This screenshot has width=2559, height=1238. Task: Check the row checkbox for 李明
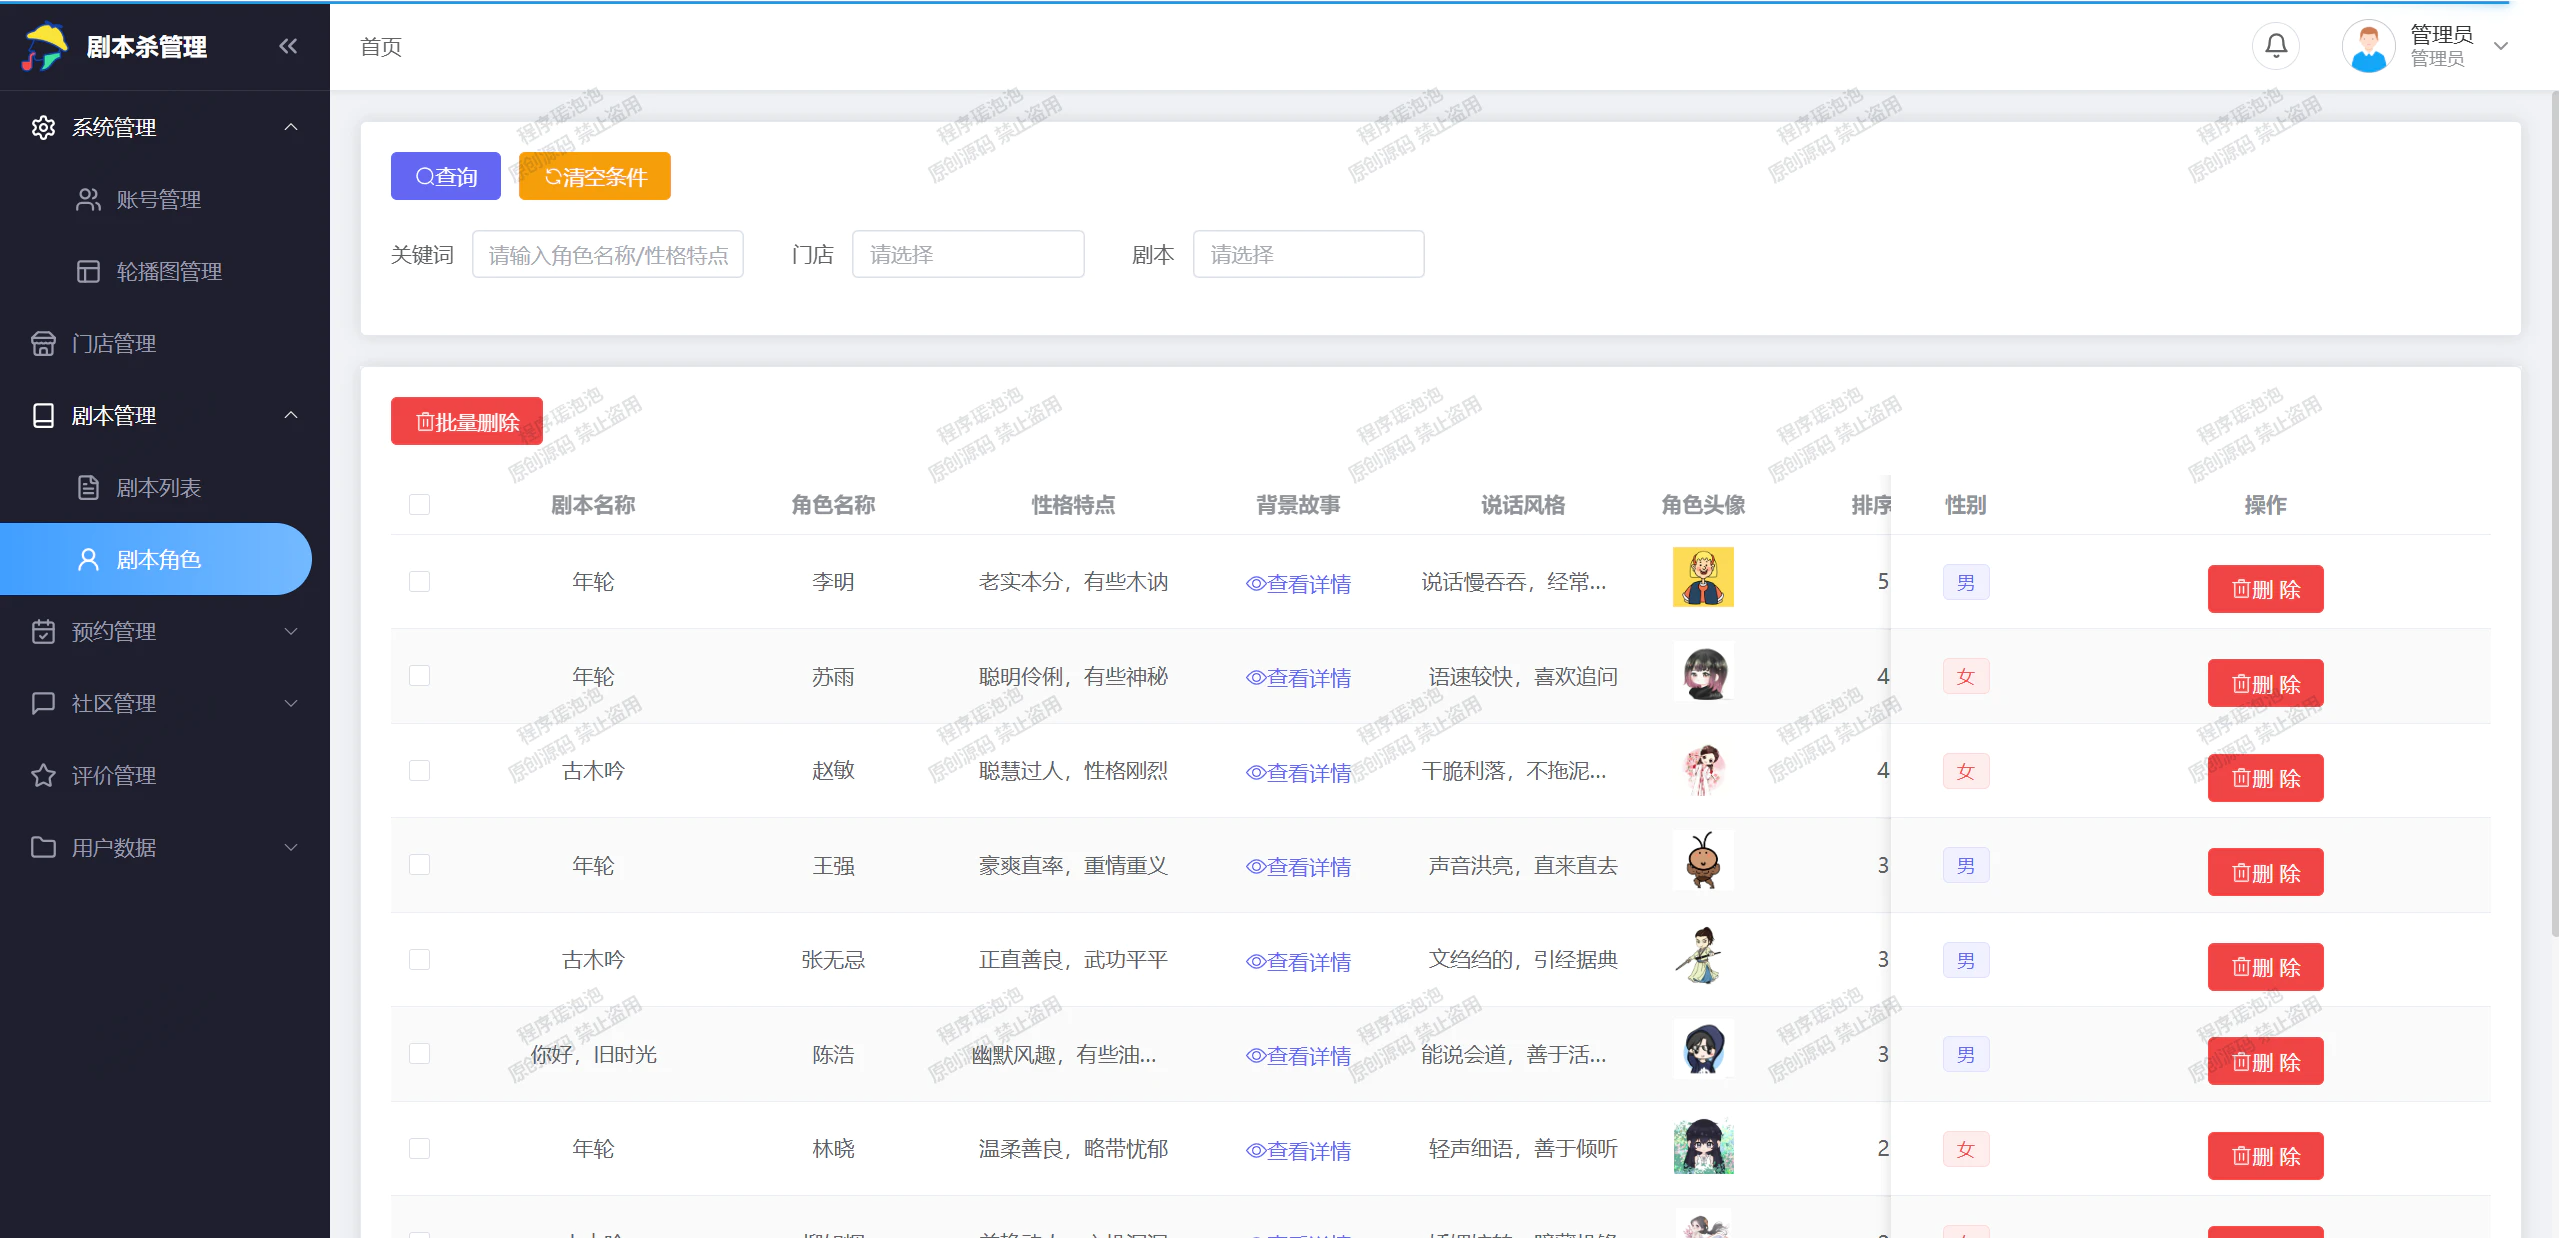(x=419, y=581)
